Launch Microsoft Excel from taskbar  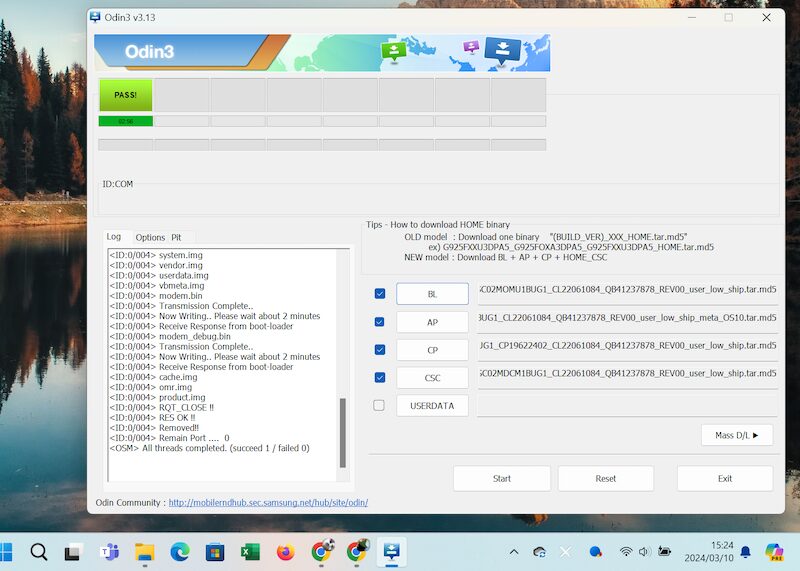tap(250, 551)
